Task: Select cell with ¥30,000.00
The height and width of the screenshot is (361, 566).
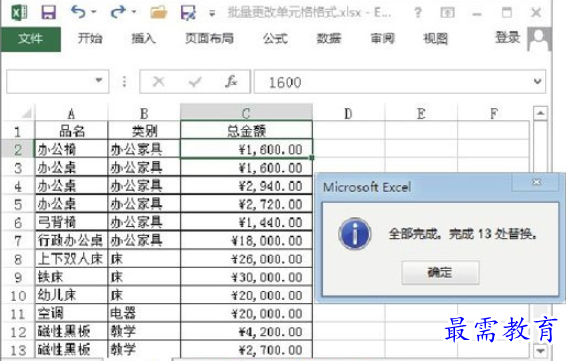Action: (x=246, y=277)
